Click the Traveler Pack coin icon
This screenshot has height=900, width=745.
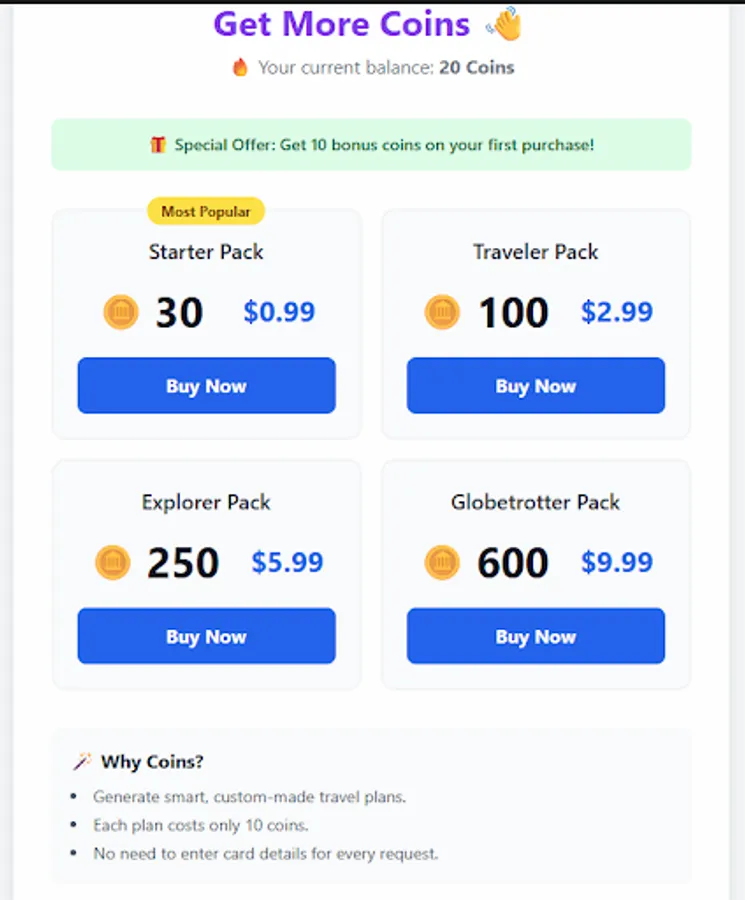pos(442,313)
